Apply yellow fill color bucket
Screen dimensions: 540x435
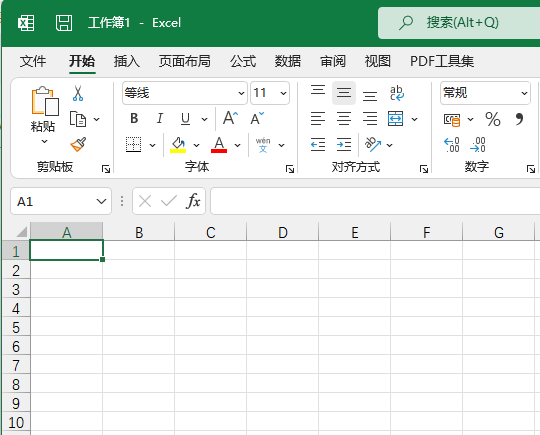point(178,144)
